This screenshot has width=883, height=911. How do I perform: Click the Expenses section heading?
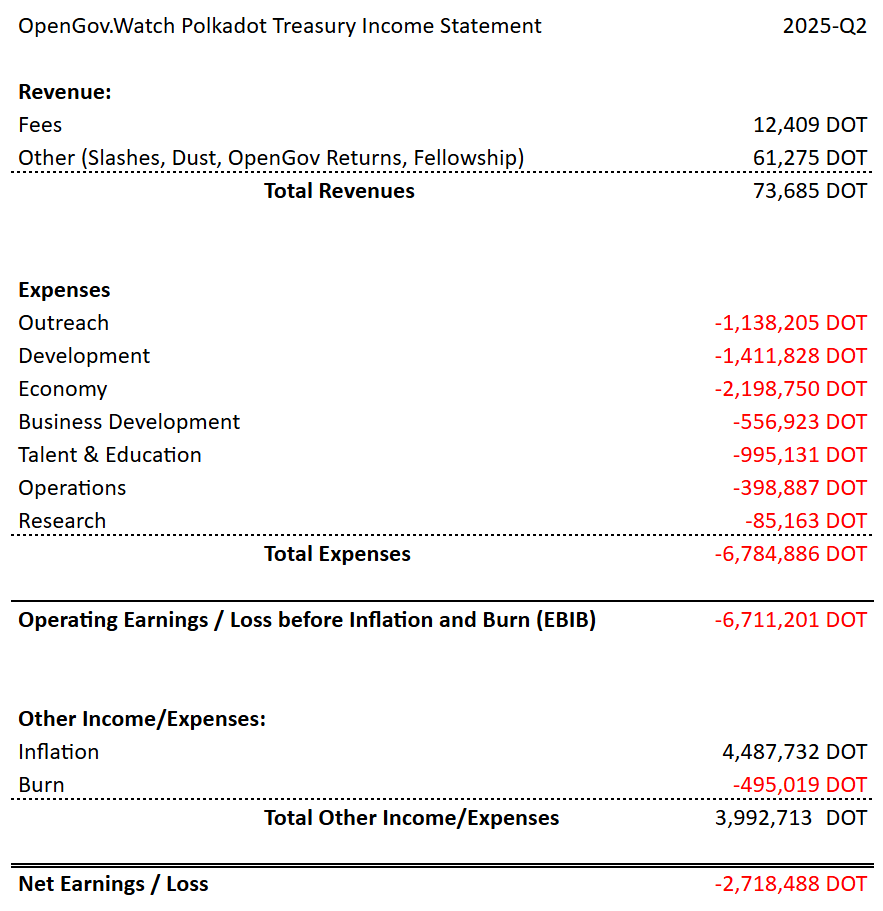(64, 290)
